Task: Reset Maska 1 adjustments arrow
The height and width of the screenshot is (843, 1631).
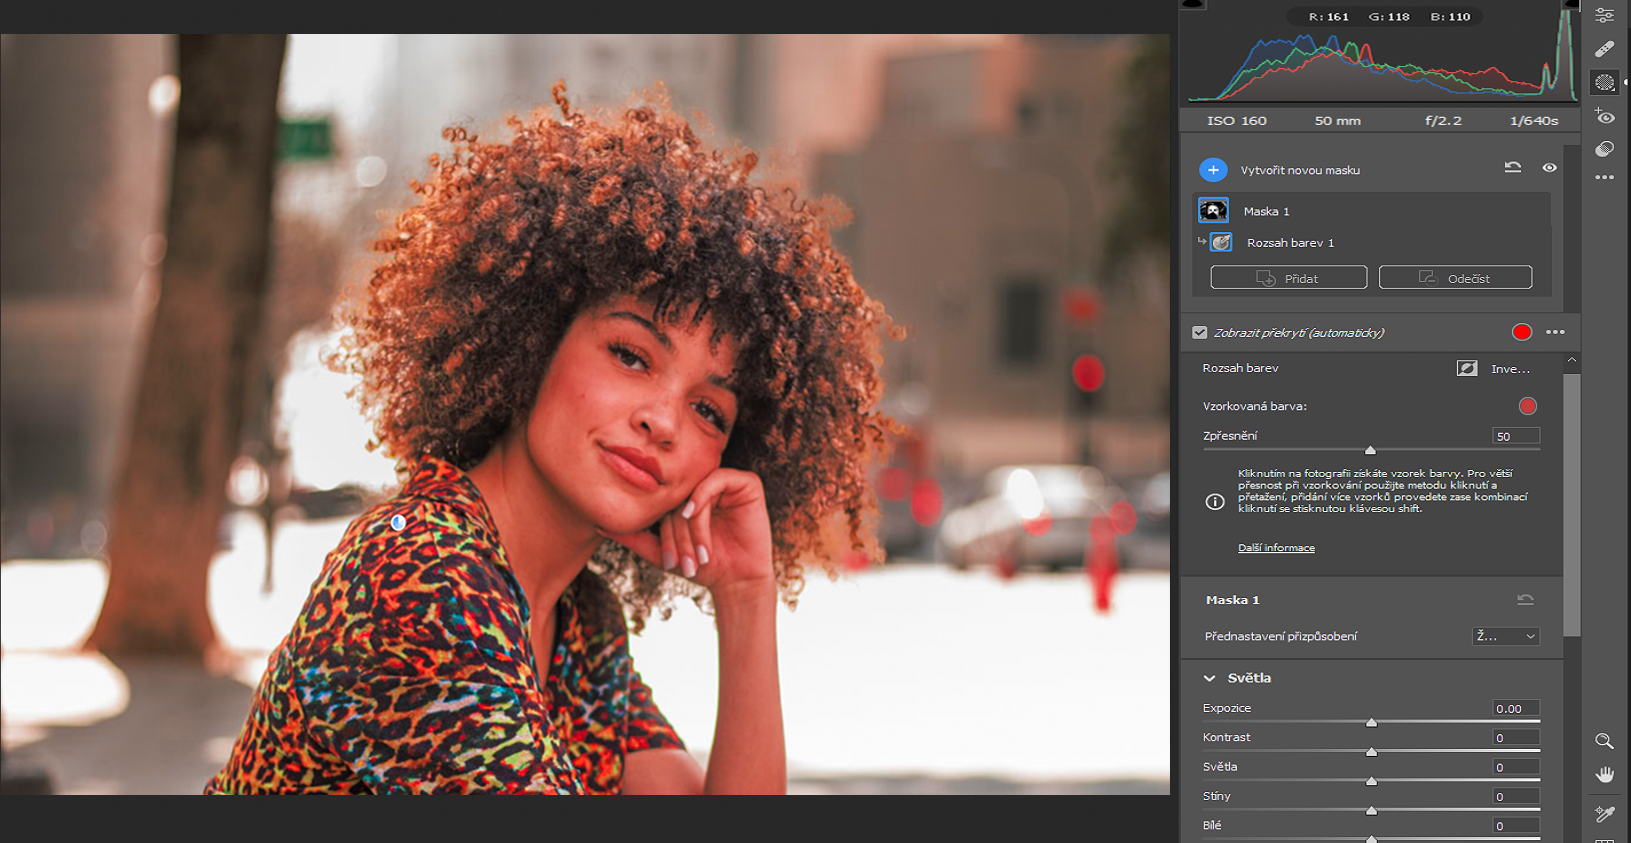Action: (1525, 600)
